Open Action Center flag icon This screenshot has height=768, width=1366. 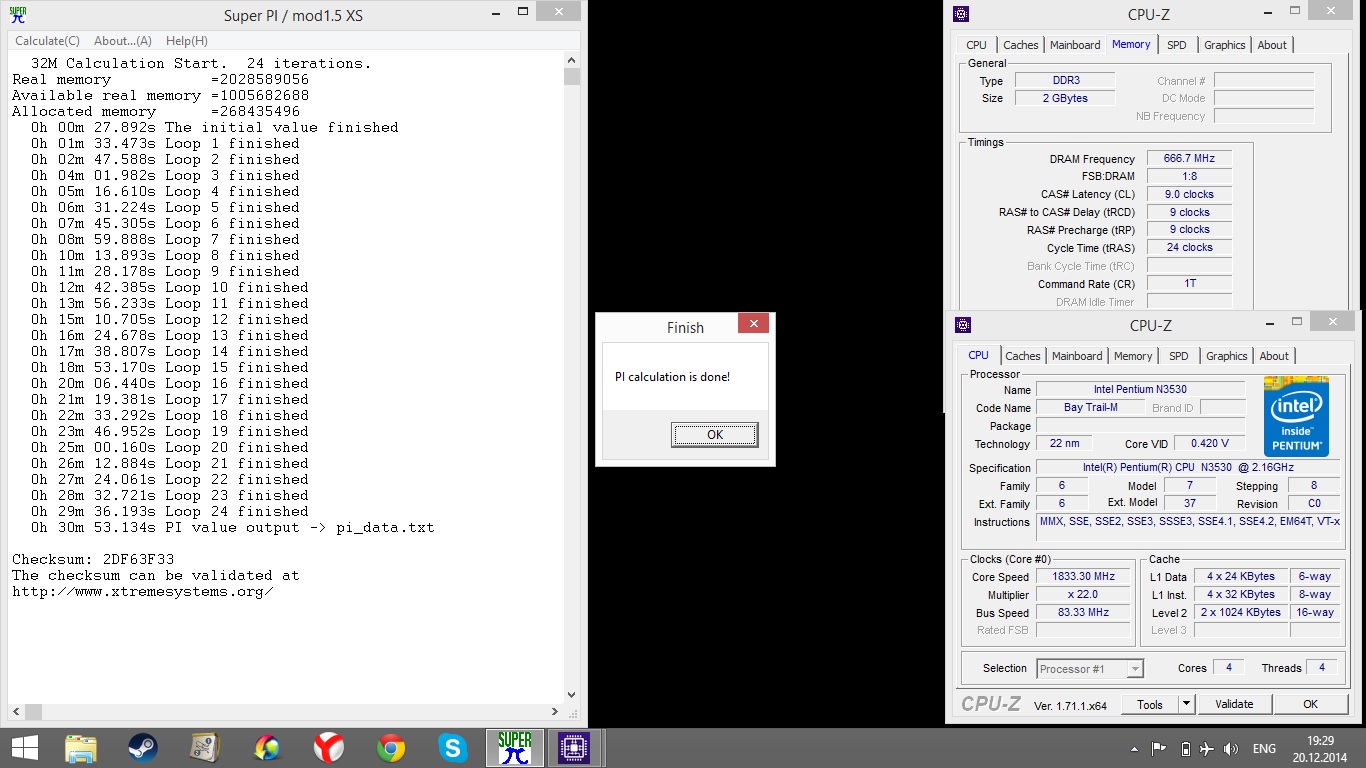pyautogui.click(x=1159, y=749)
